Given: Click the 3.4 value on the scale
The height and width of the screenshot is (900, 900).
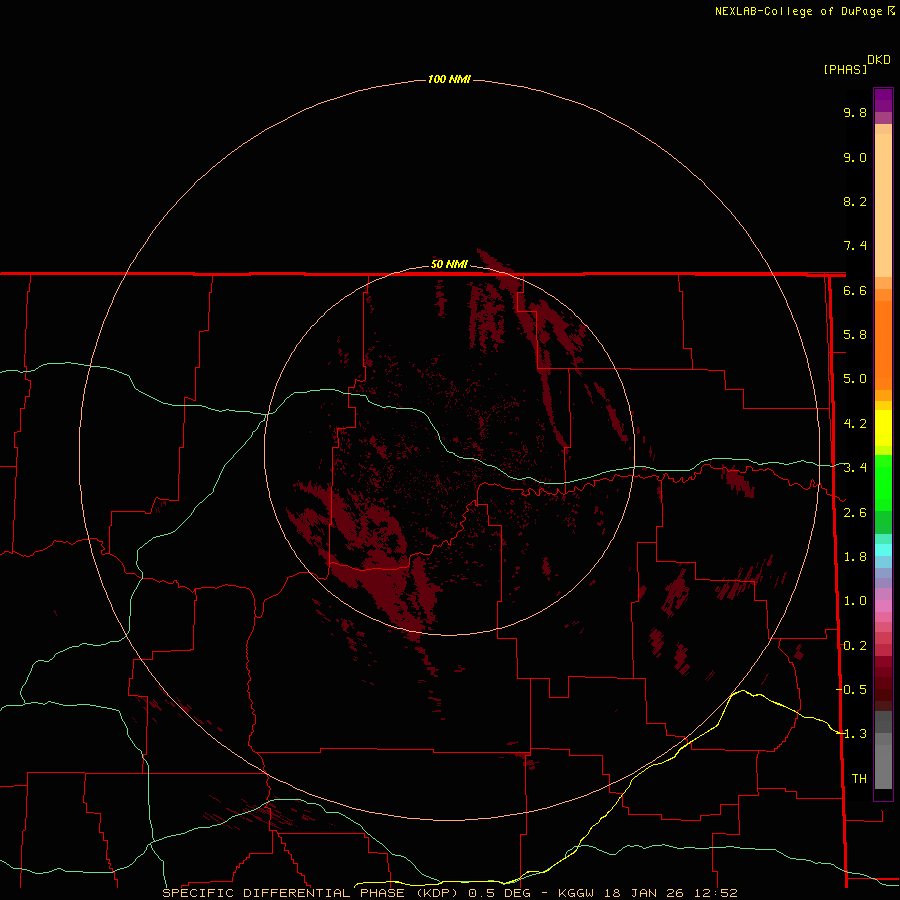Looking at the screenshot, I should tap(855, 468).
